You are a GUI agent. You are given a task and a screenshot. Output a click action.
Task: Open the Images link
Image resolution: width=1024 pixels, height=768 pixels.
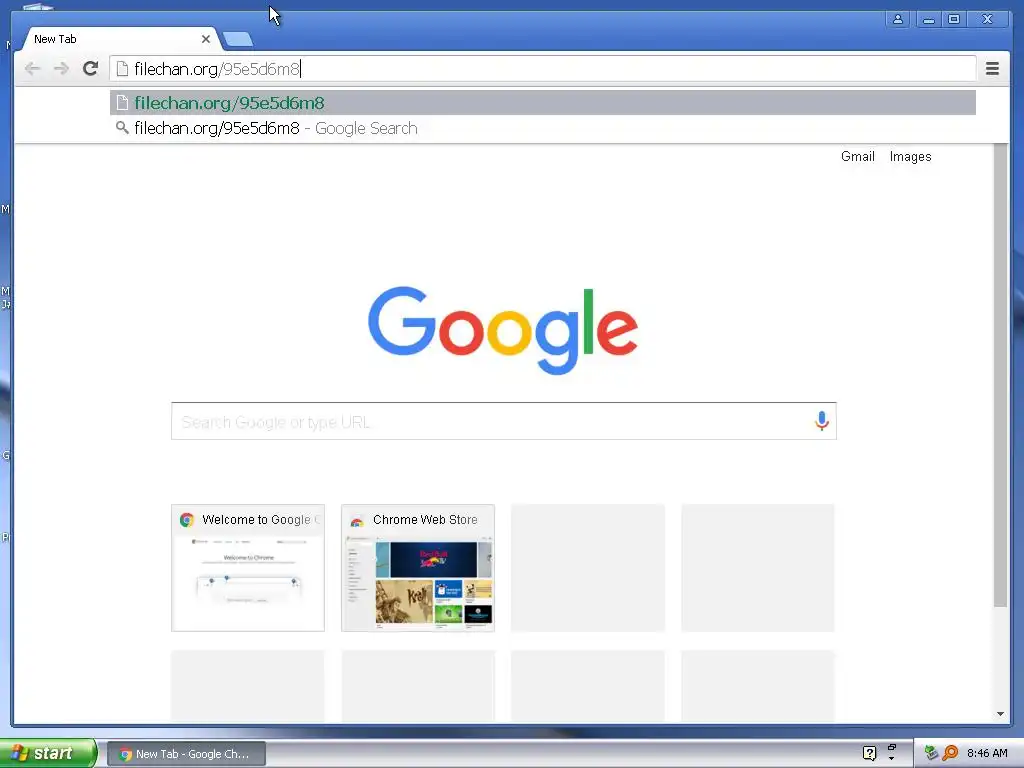(x=910, y=157)
